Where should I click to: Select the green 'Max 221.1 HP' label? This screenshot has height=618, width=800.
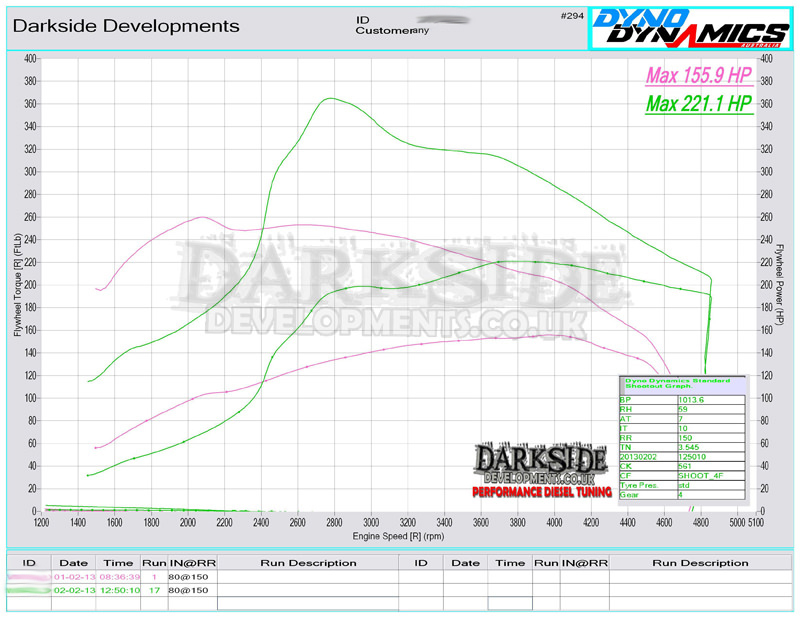[699, 104]
